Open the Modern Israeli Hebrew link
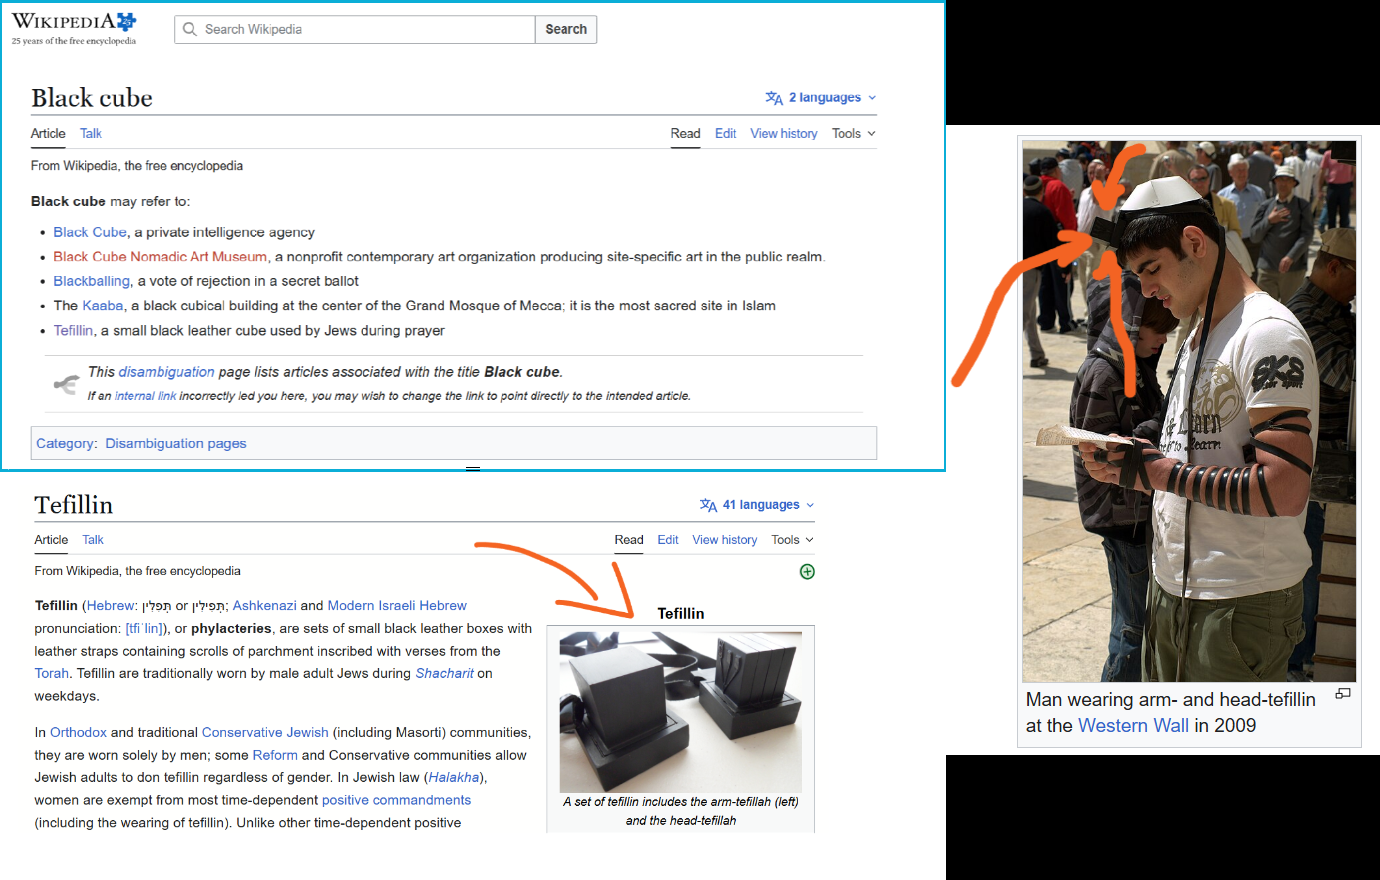This screenshot has height=880, width=1380. [x=397, y=606]
